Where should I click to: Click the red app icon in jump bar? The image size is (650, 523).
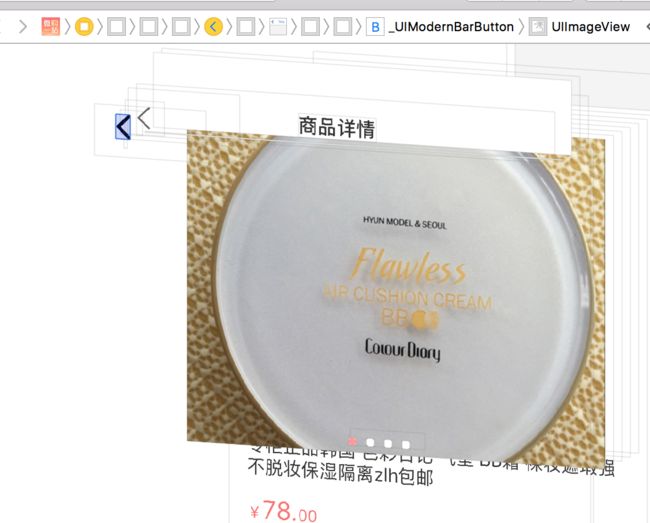click(51, 27)
